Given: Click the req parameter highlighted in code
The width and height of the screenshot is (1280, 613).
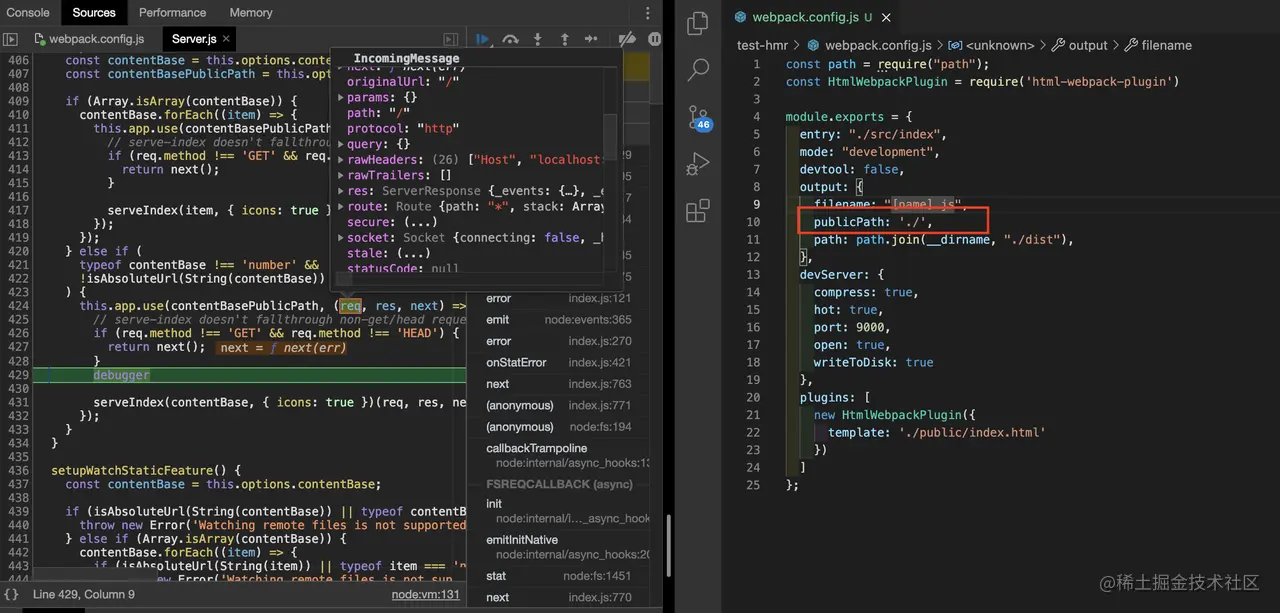Looking at the screenshot, I should pyautogui.click(x=350, y=306).
